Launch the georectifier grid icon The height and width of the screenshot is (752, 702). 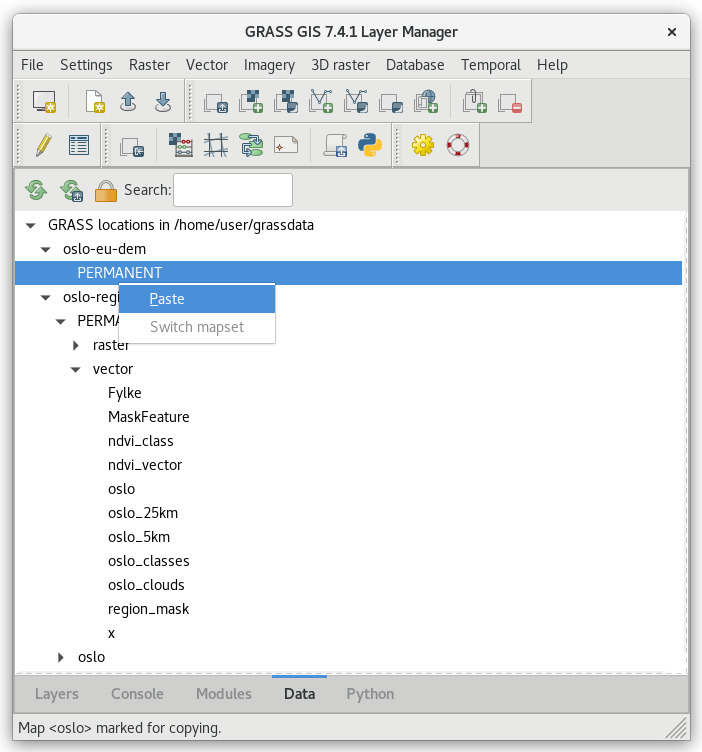coord(216,145)
